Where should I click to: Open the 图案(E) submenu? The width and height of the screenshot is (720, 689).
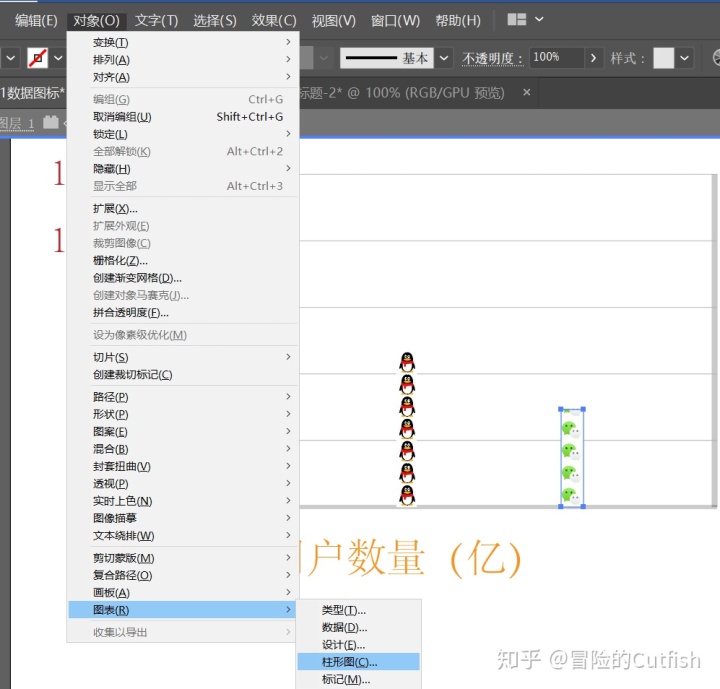[183, 431]
